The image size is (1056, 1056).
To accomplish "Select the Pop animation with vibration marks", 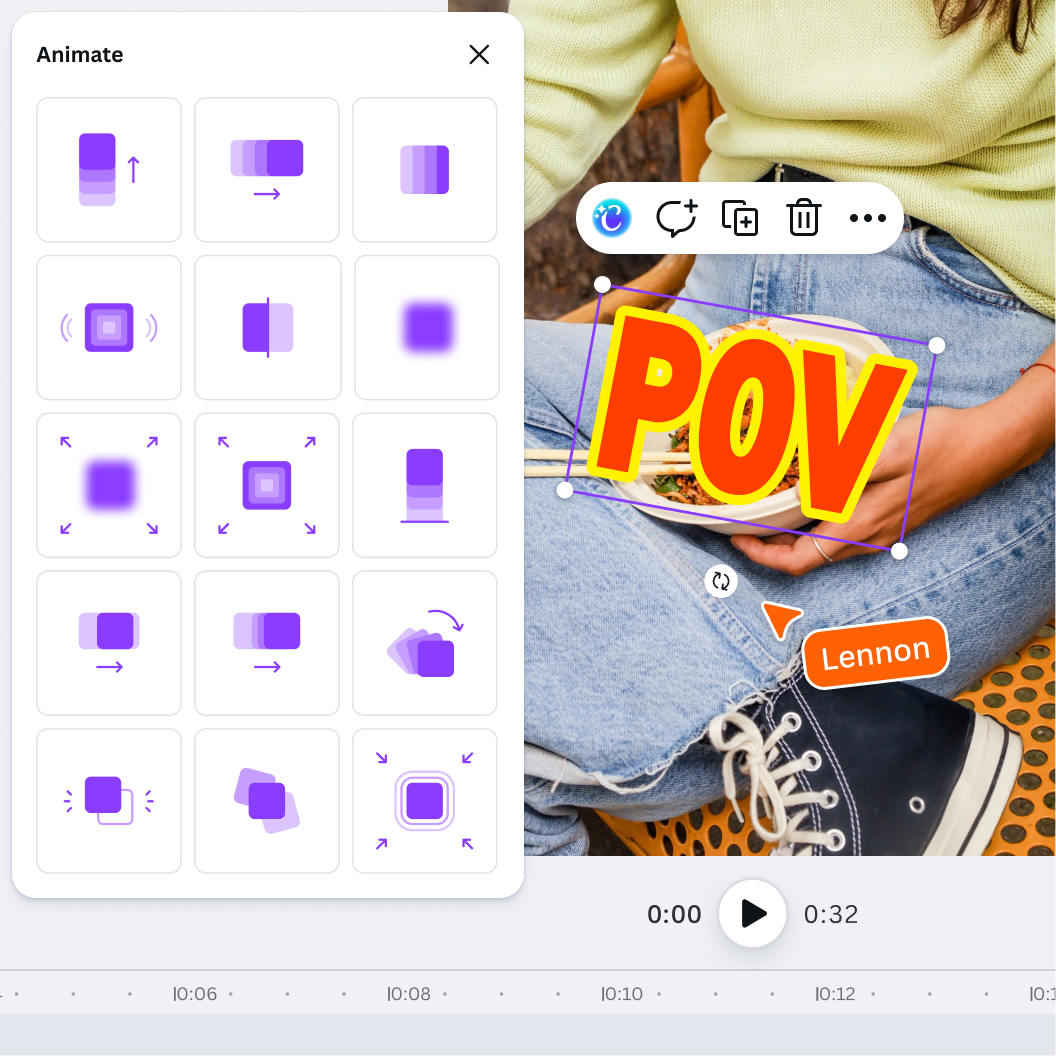I will (109, 328).
